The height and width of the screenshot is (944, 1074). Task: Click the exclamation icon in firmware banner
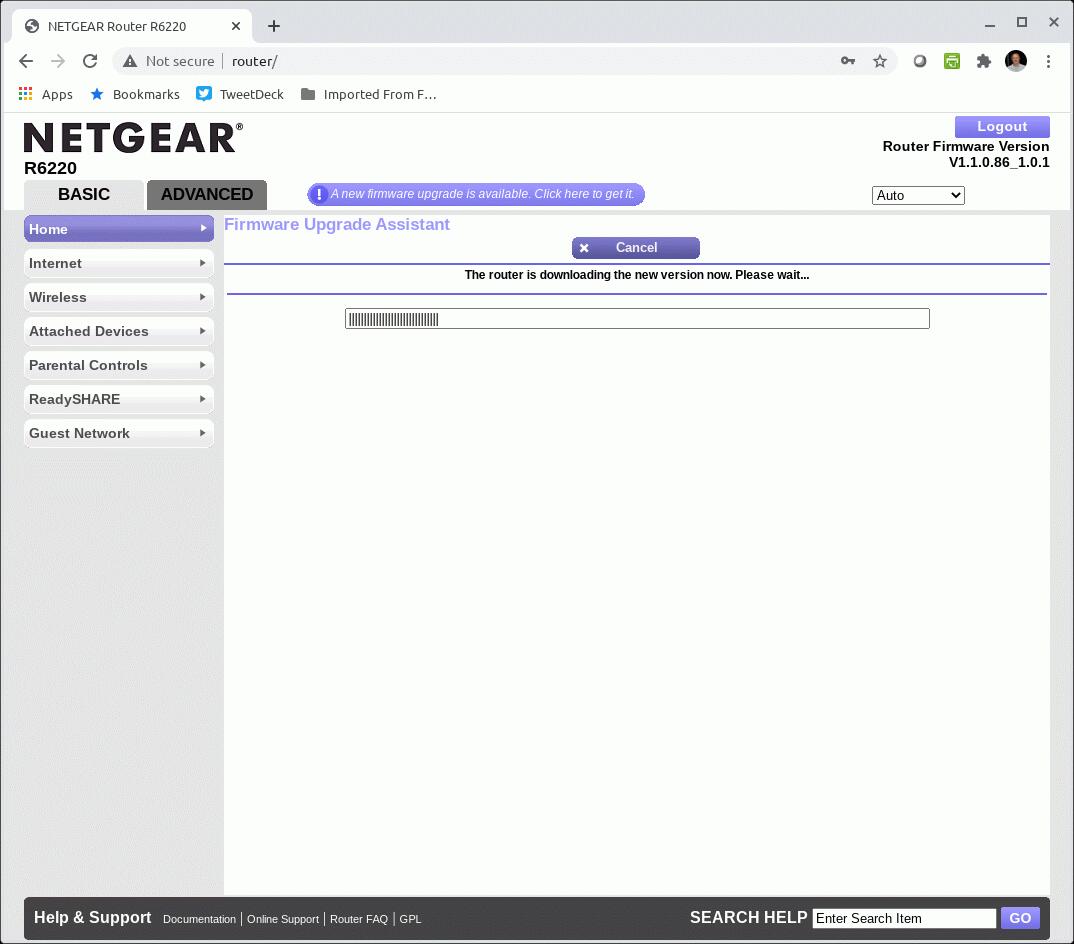click(319, 195)
